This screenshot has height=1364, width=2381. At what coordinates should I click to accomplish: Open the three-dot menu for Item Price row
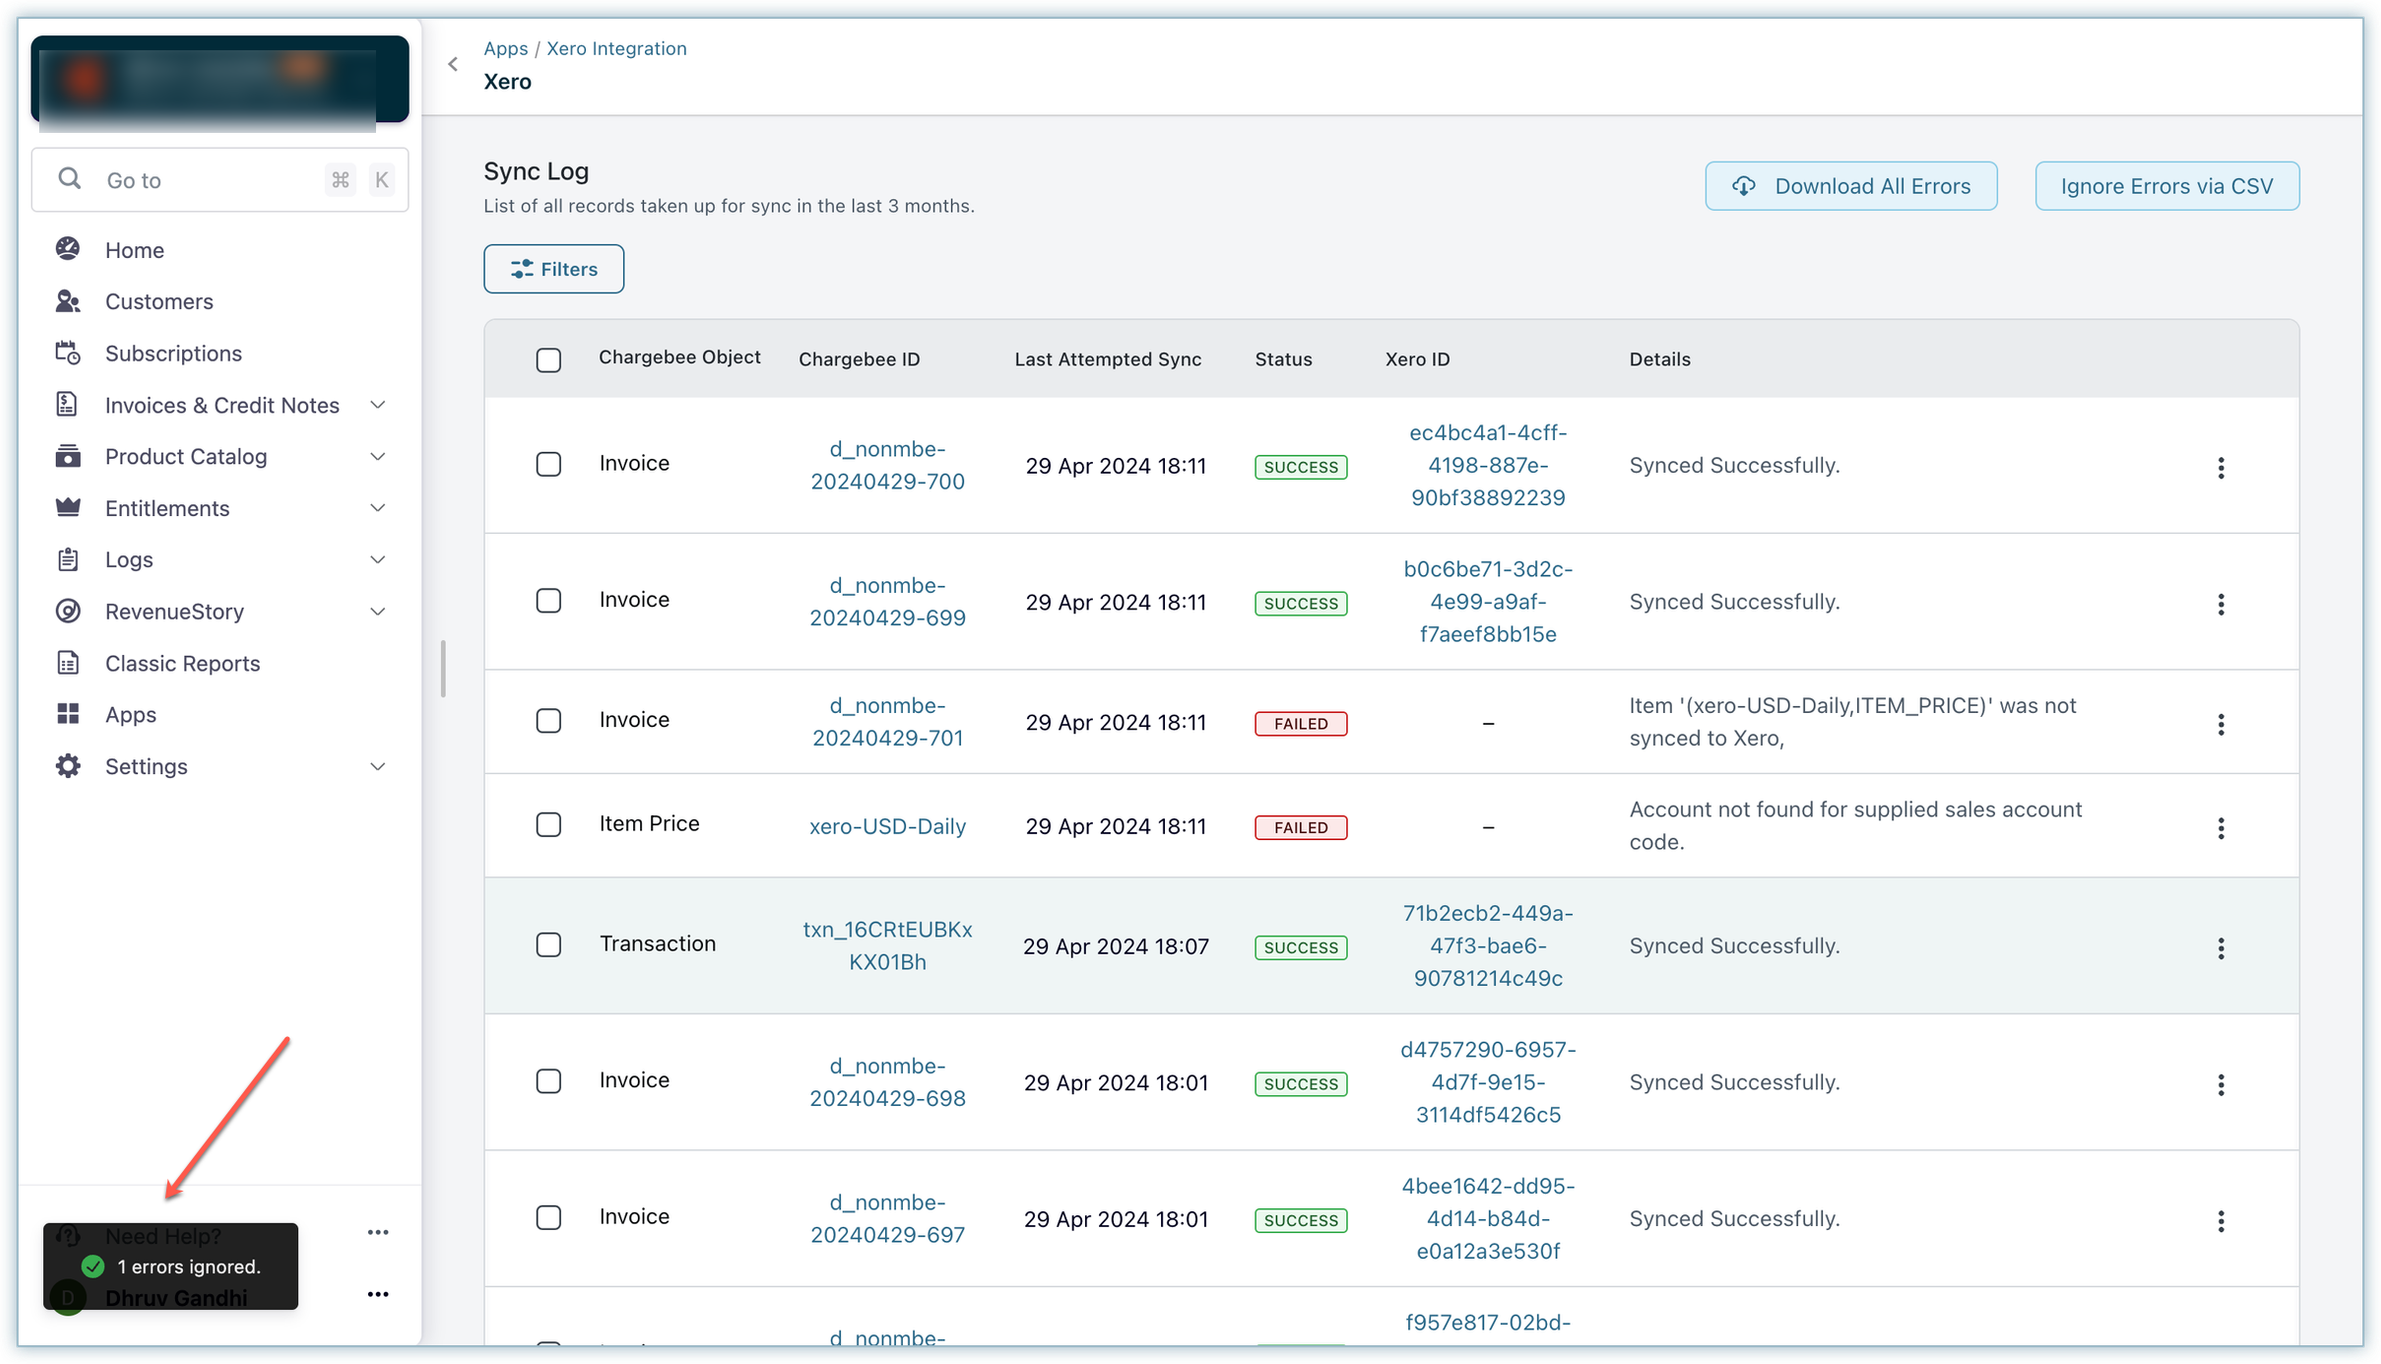pos(2221,828)
